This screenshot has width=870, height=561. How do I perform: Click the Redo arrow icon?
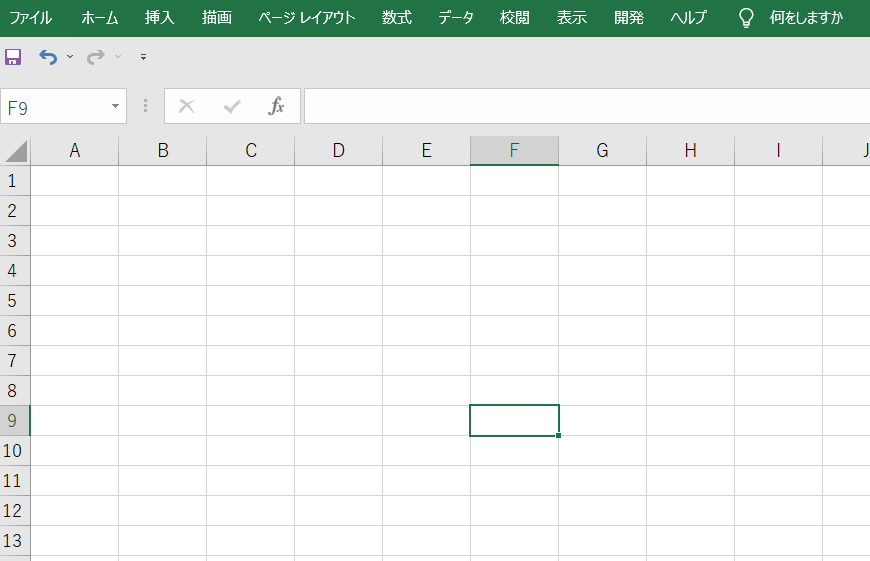coord(95,57)
